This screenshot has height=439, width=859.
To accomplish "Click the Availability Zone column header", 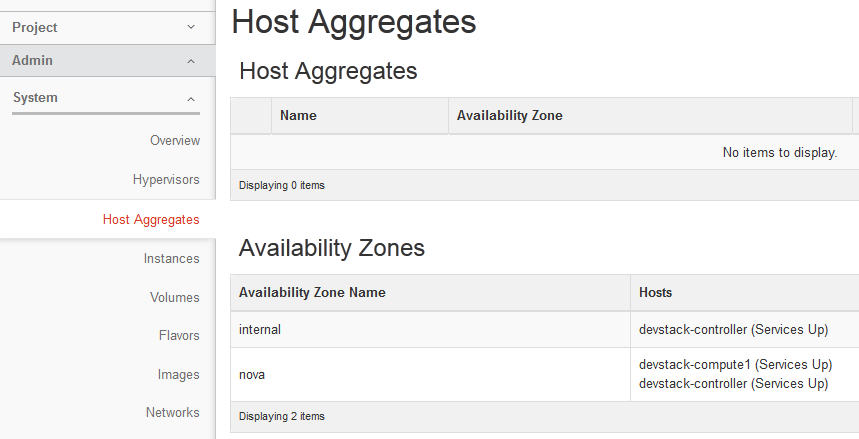I will point(510,115).
